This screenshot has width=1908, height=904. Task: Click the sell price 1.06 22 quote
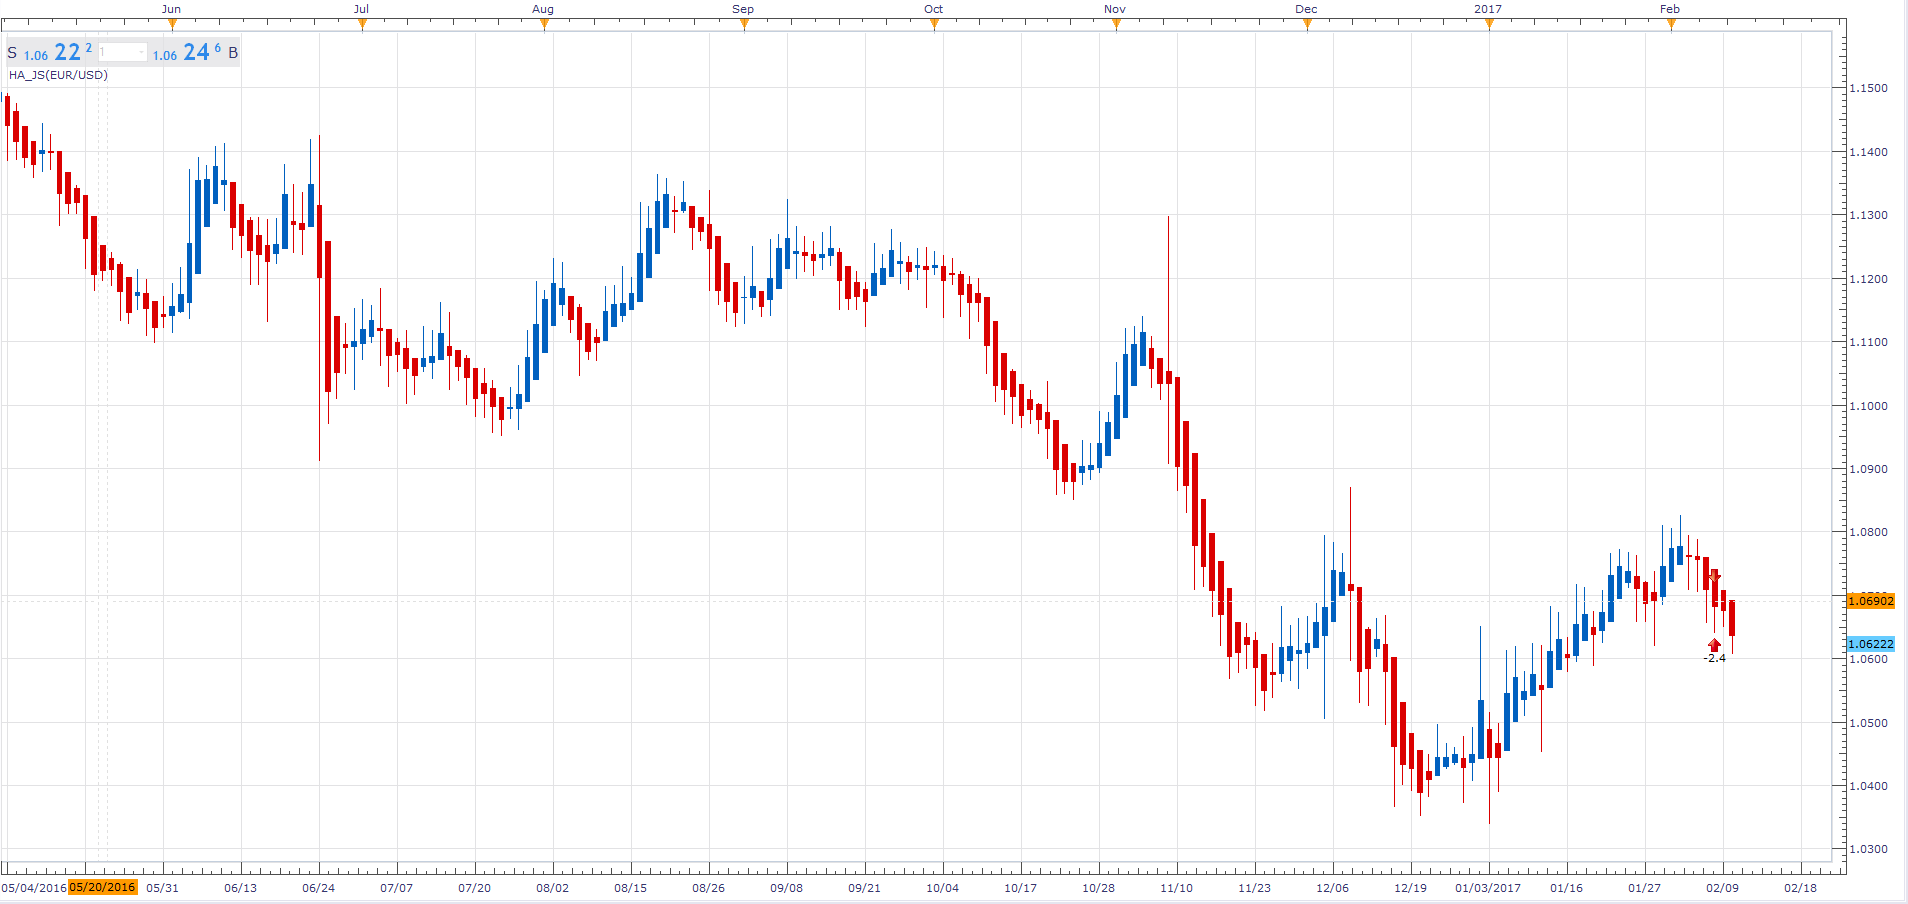57,52
